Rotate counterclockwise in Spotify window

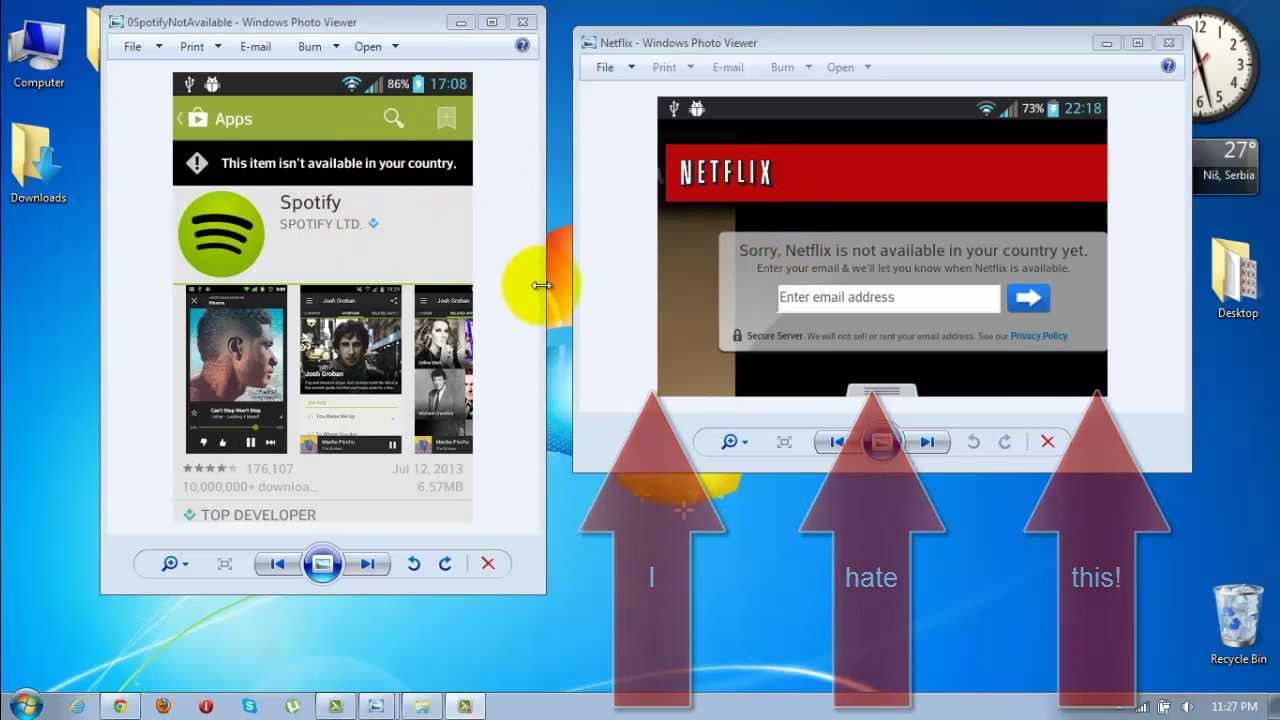coord(413,564)
